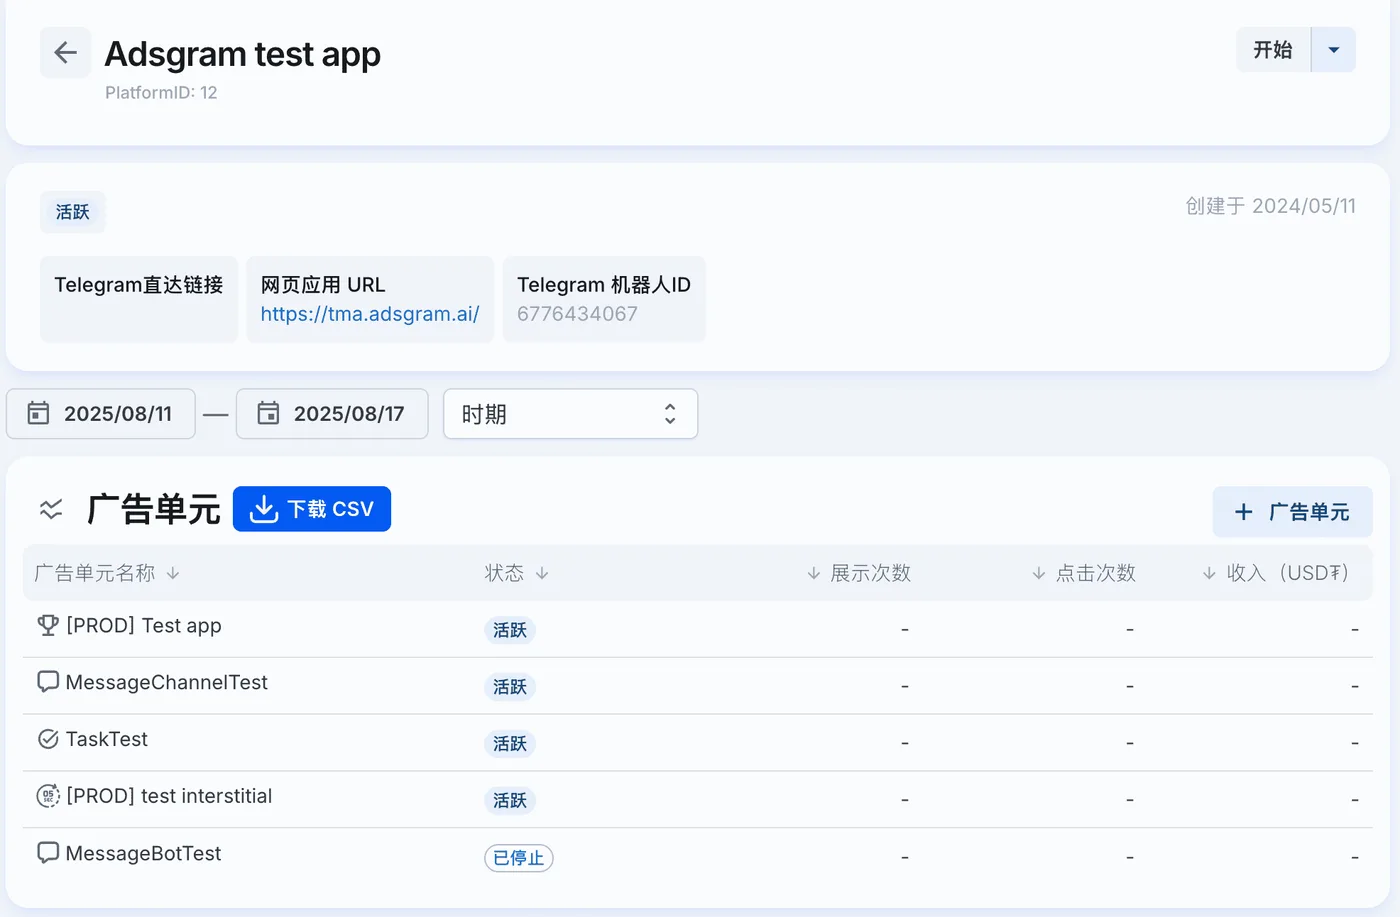This screenshot has width=1400, height=917.
Task: Sort by 展示次数 column header
Action: coord(859,573)
